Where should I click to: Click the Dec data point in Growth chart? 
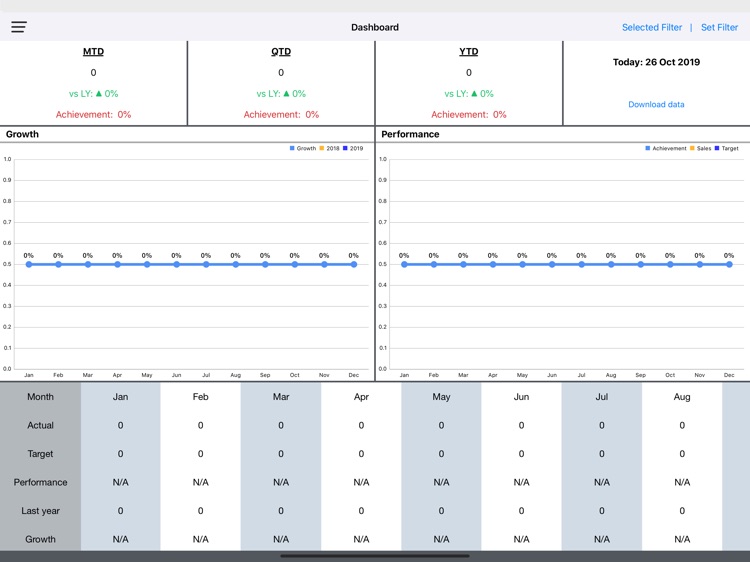coord(353,264)
